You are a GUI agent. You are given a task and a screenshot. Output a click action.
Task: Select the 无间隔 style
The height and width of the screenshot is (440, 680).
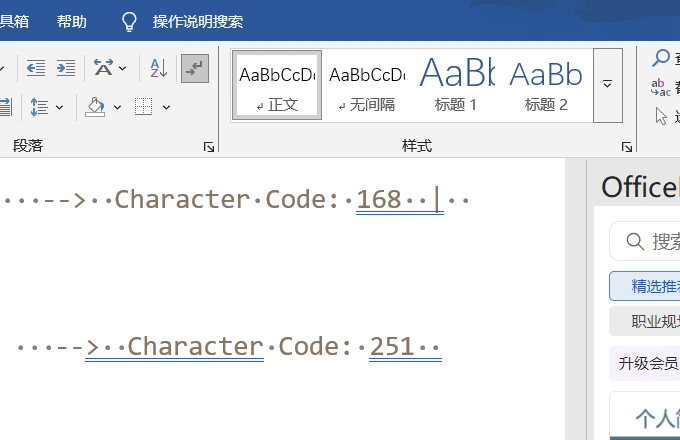click(367, 85)
